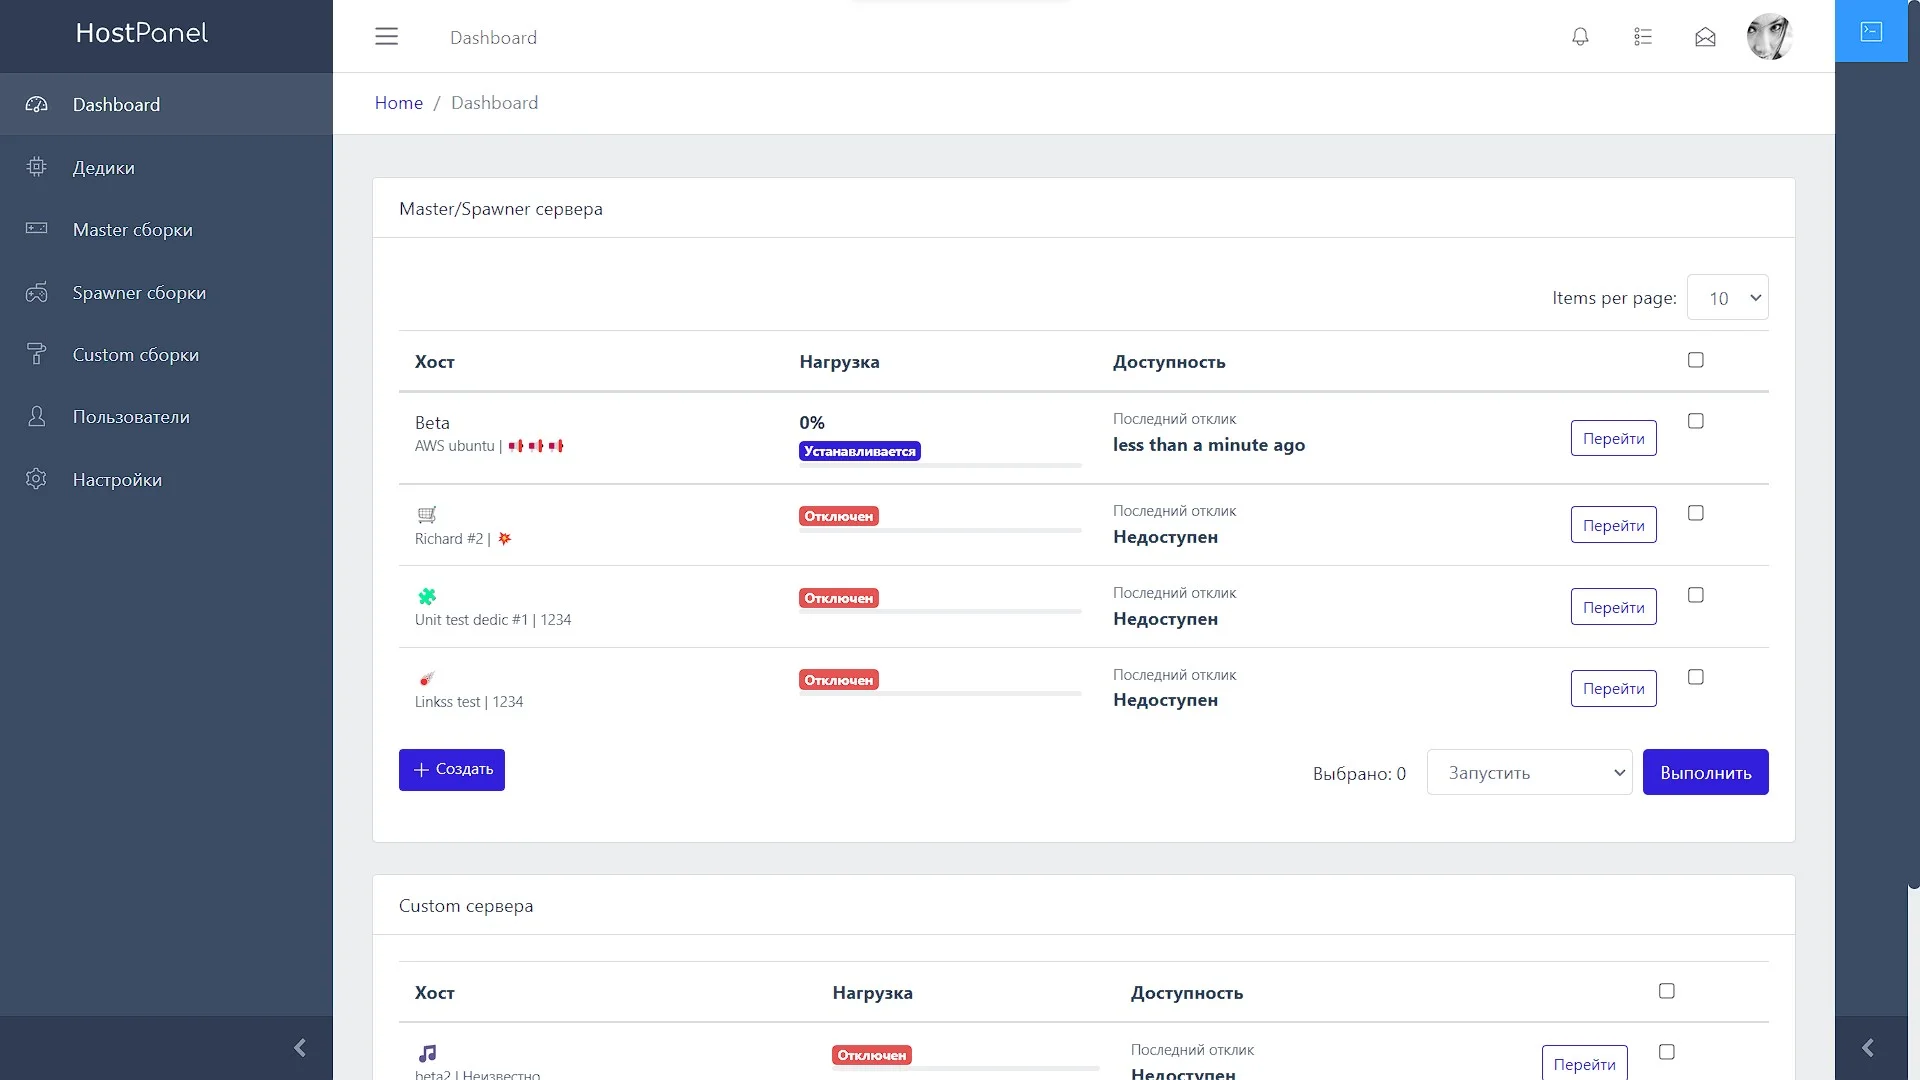Open the messages envelope icon
1920x1080 pixels.
[x=1705, y=37]
